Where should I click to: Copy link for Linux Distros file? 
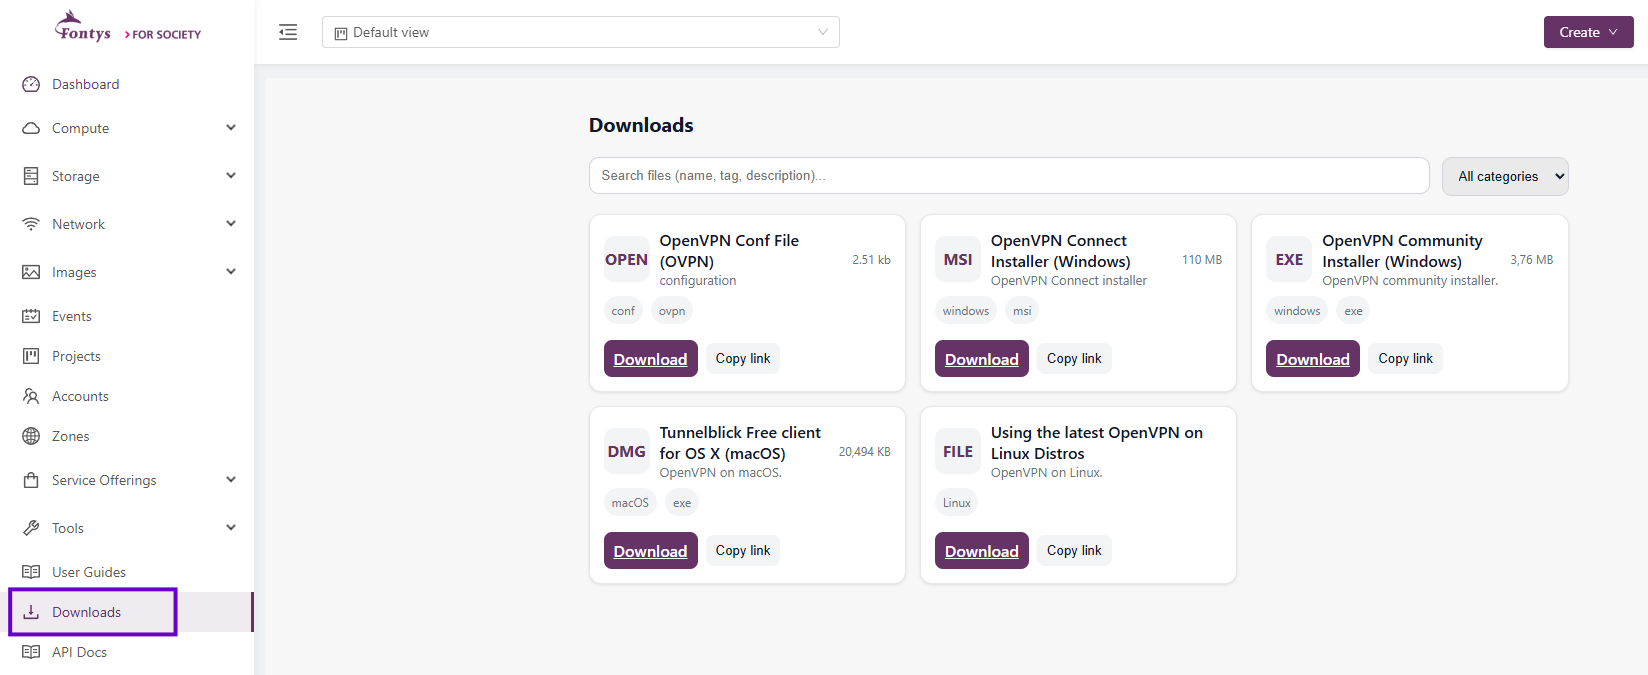click(1074, 550)
